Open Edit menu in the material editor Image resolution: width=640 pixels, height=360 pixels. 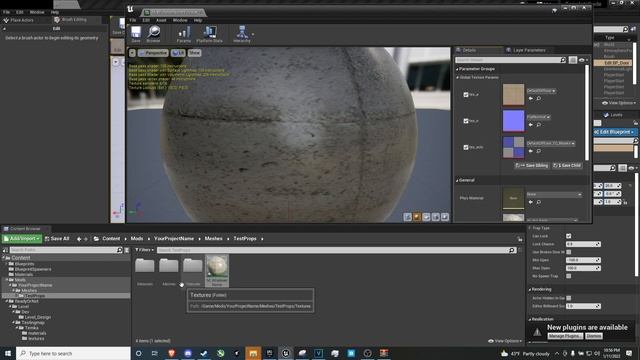[x=146, y=20]
